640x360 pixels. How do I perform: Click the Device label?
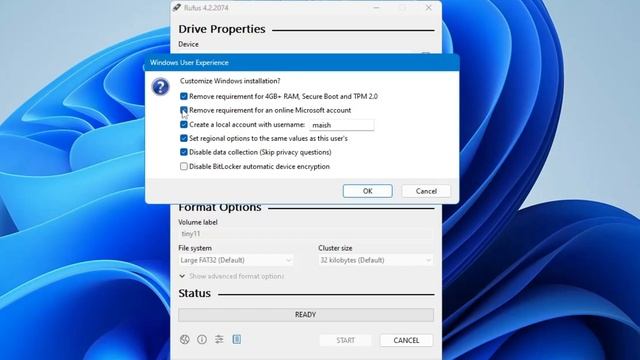pyautogui.click(x=188, y=44)
